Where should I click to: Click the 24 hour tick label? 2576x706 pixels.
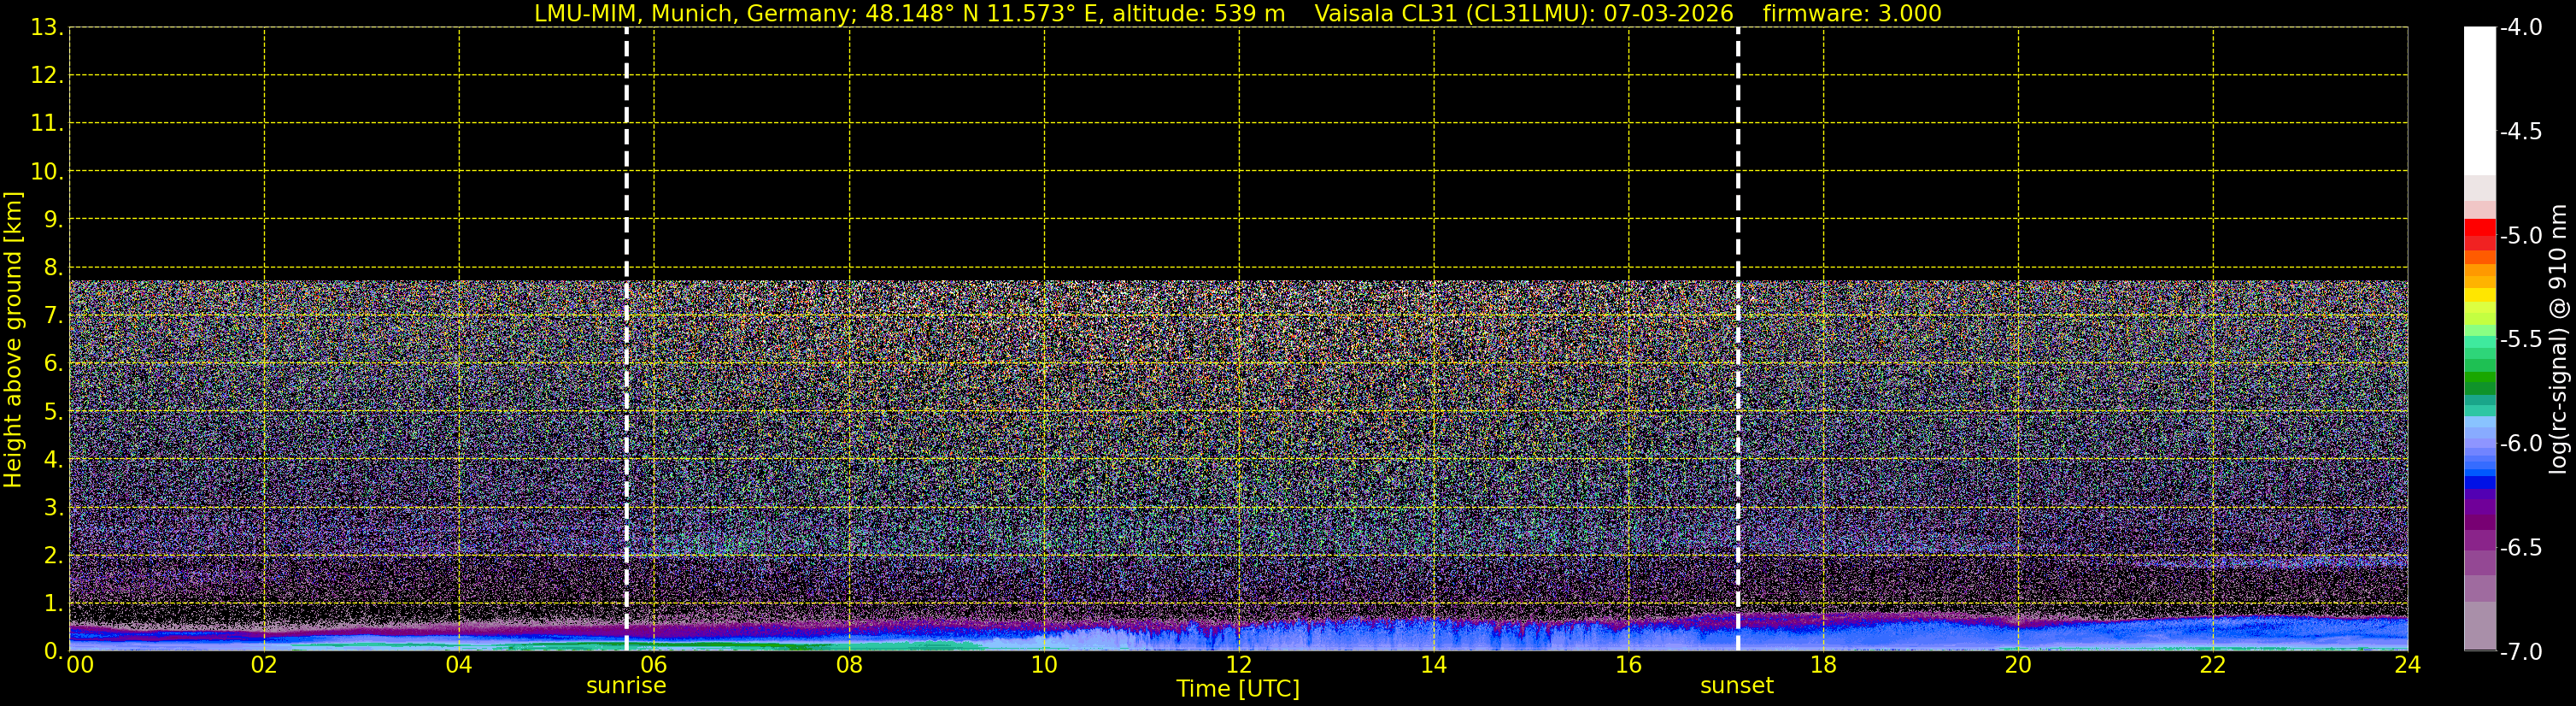pos(2408,665)
